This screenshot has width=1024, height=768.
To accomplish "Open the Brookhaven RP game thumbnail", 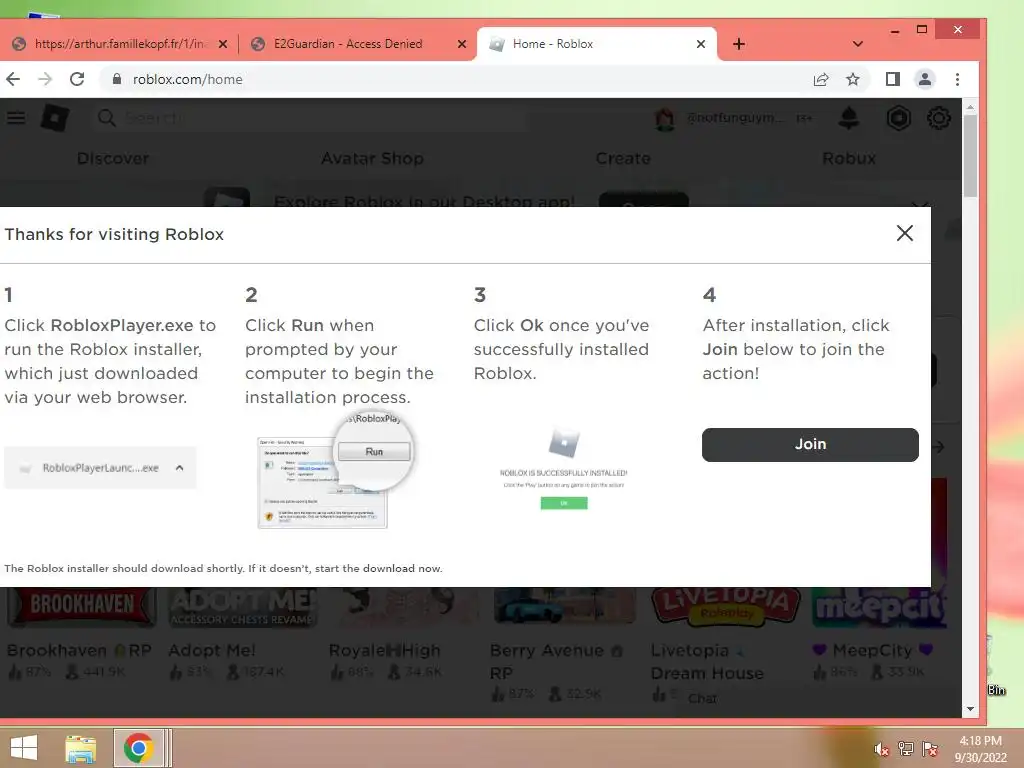I will pos(82,607).
